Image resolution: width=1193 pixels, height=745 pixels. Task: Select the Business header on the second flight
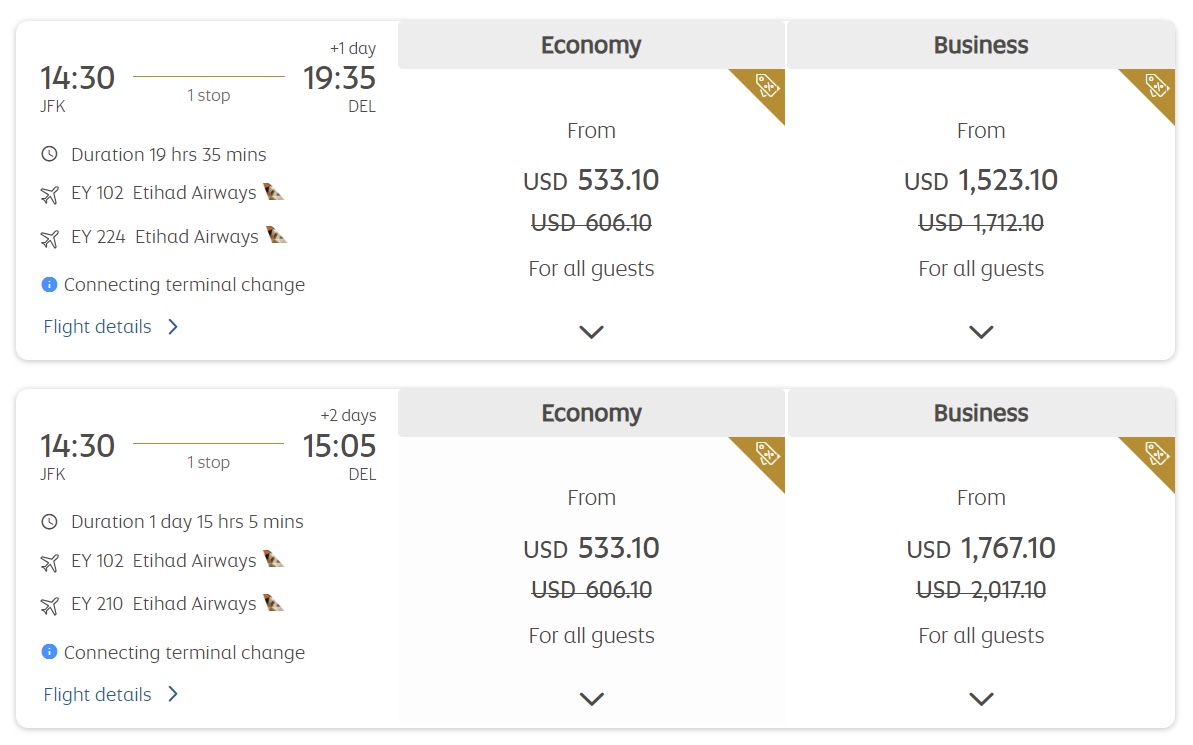point(981,412)
